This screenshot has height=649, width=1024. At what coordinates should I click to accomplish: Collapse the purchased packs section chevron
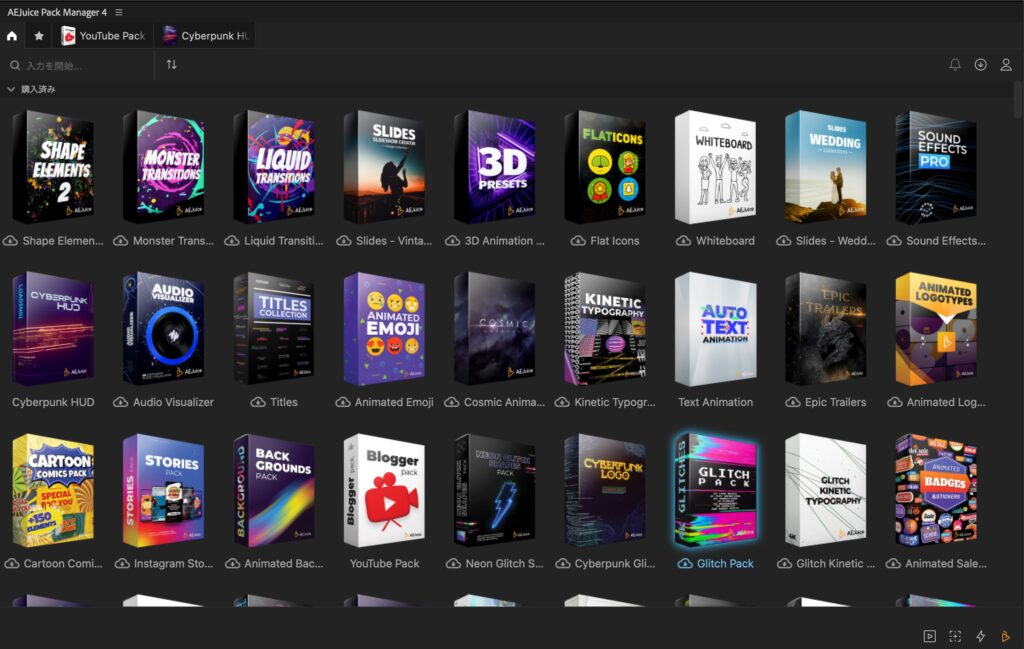tap(11, 89)
